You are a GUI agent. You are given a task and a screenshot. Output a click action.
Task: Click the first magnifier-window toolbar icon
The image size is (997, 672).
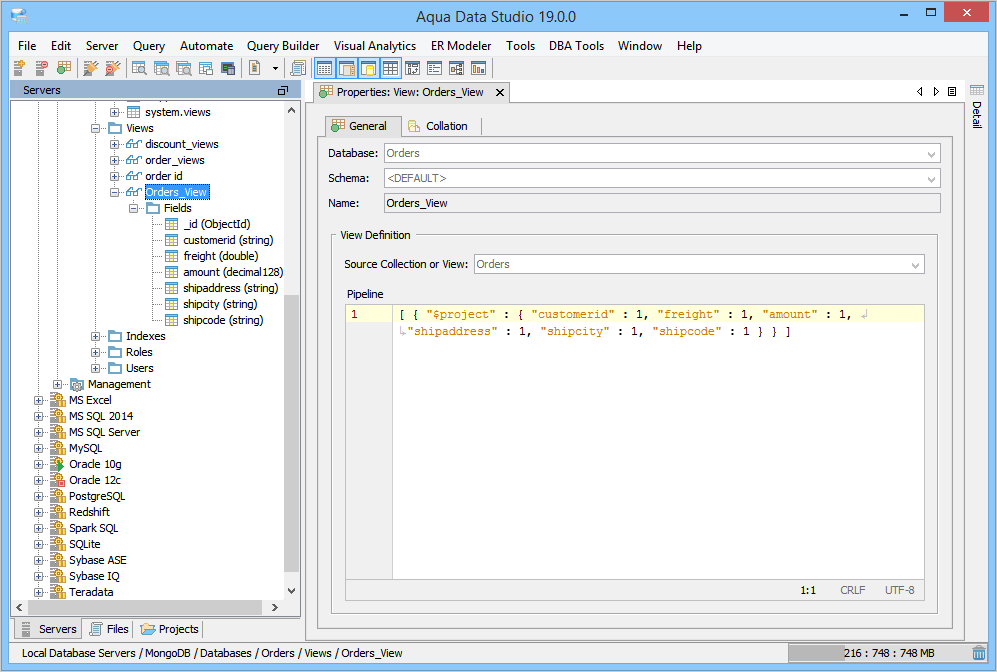click(x=139, y=68)
